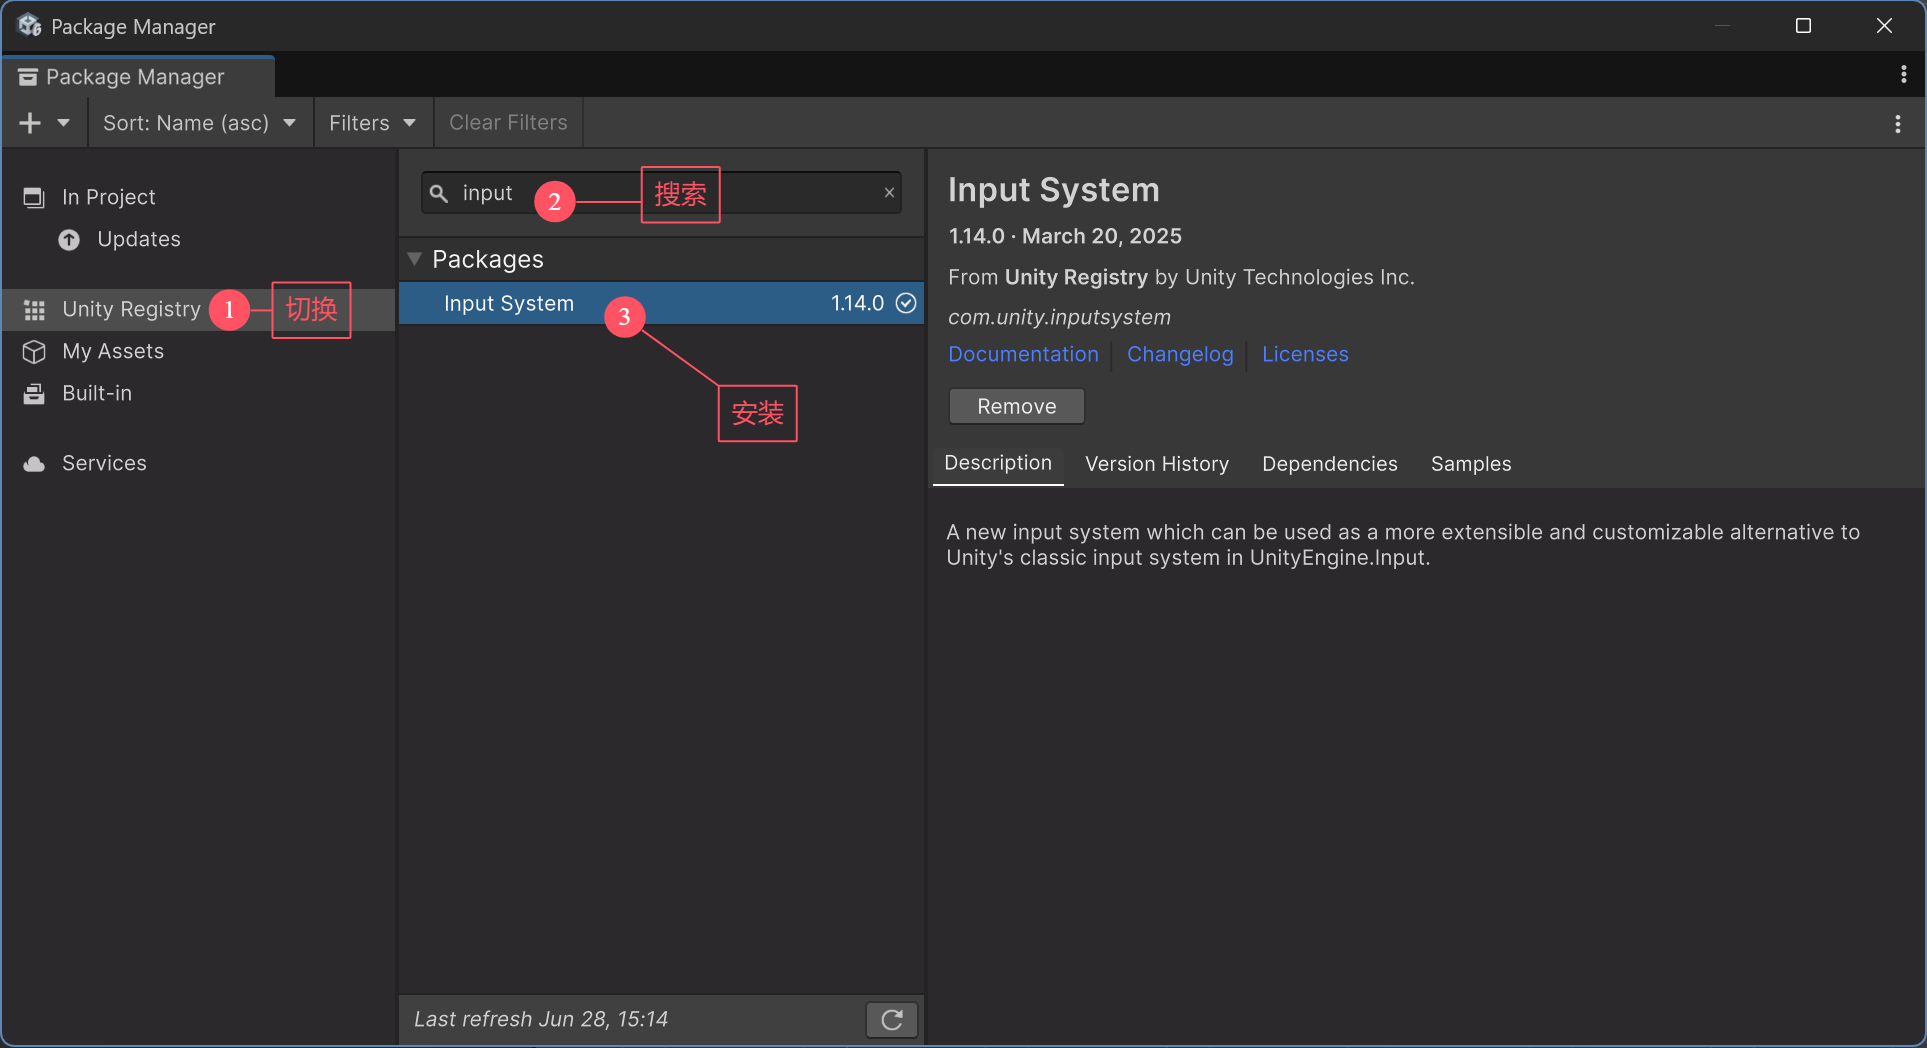The image size is (1927, 1048).
Task: Click the installed checkmark icon next to 1.14.0
Action: 906,303
